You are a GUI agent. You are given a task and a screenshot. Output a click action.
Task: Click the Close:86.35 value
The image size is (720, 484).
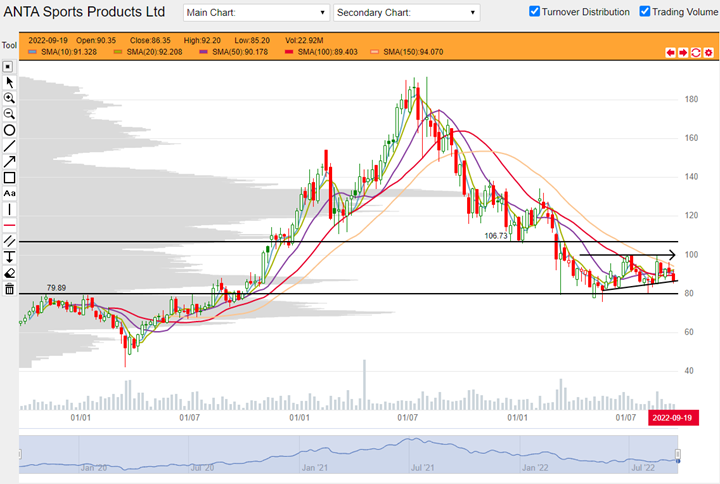click(150, 40)
